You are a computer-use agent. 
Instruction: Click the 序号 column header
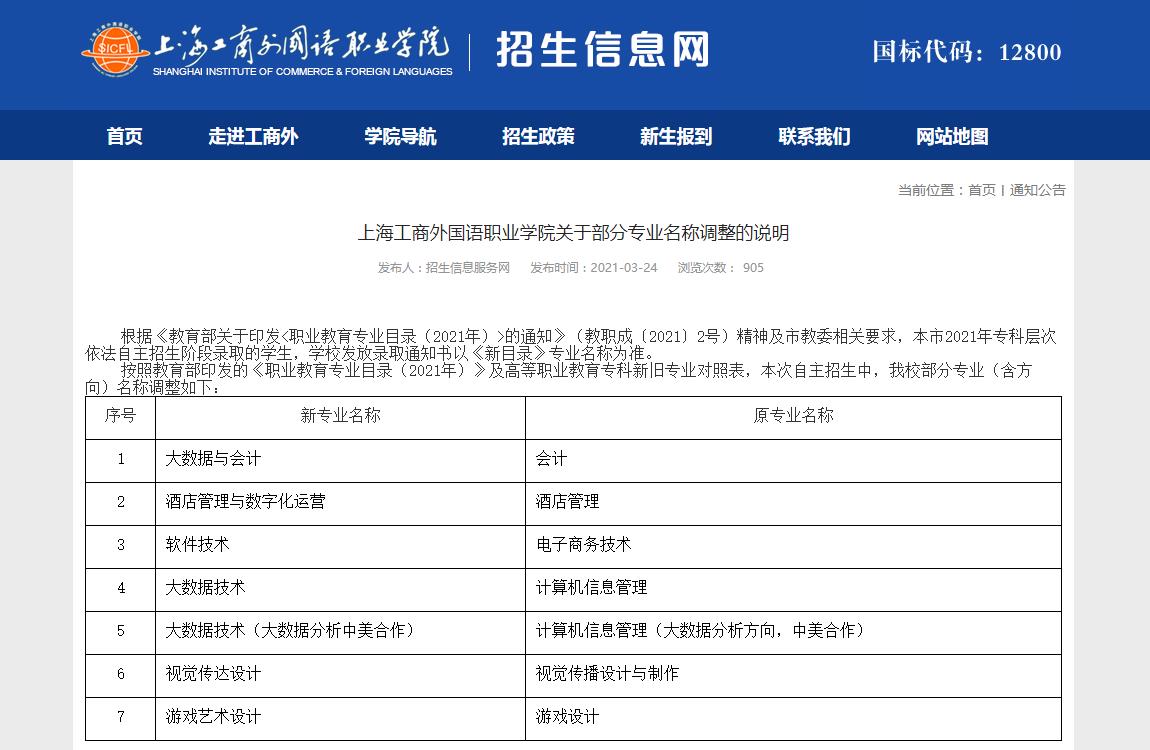click(120, 418)
